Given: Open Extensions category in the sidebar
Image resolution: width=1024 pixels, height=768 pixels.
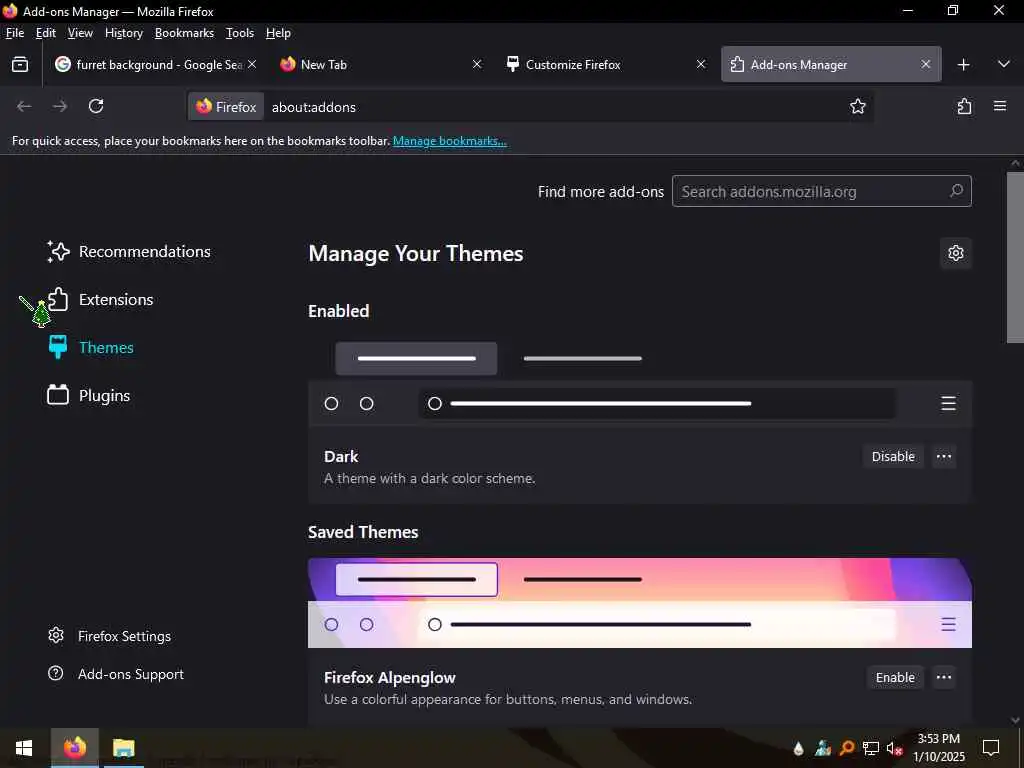Looking at the screenshot, I should tap(100, 299).
